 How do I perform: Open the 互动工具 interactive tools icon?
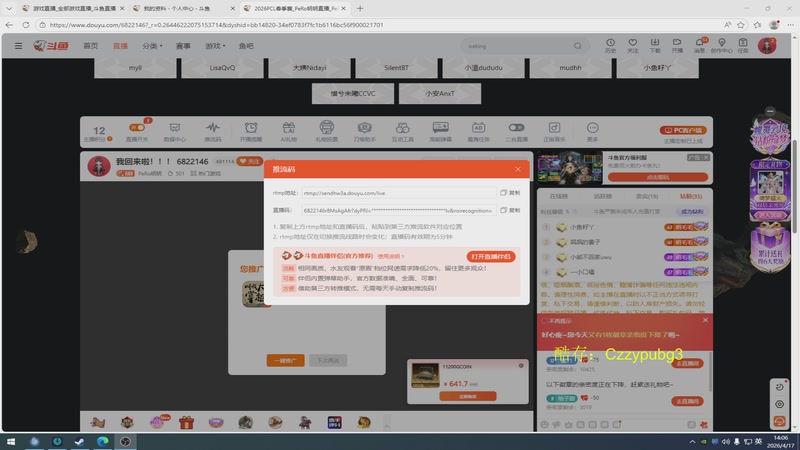click(403, 132)
